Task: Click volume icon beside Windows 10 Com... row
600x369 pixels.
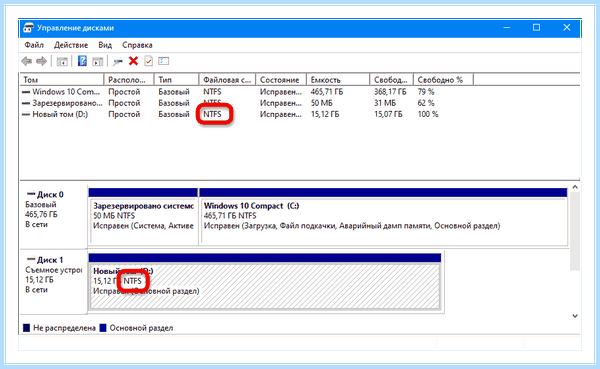Action: click(26, 92)
